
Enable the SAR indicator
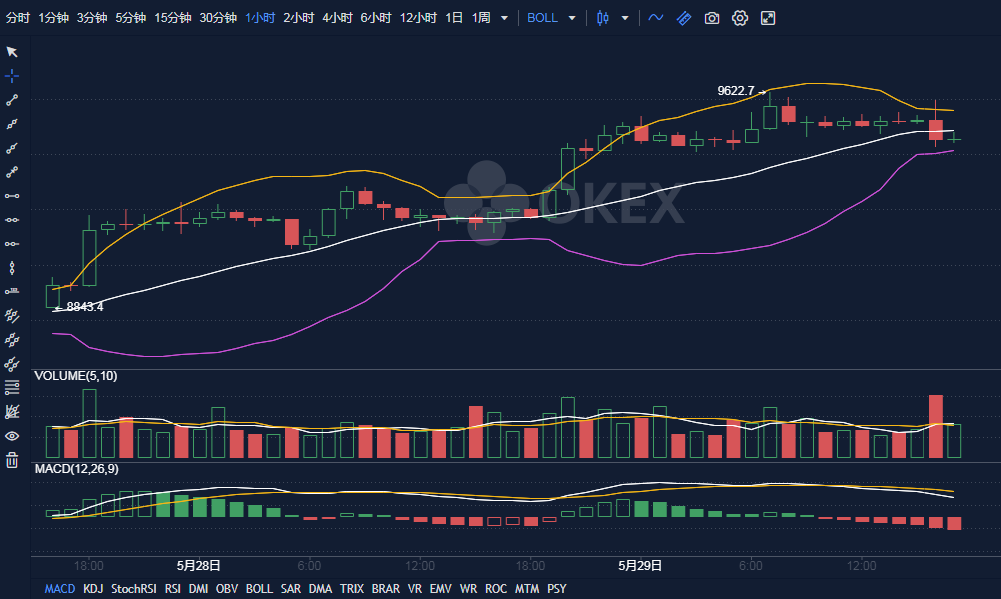tap(291, 589)
